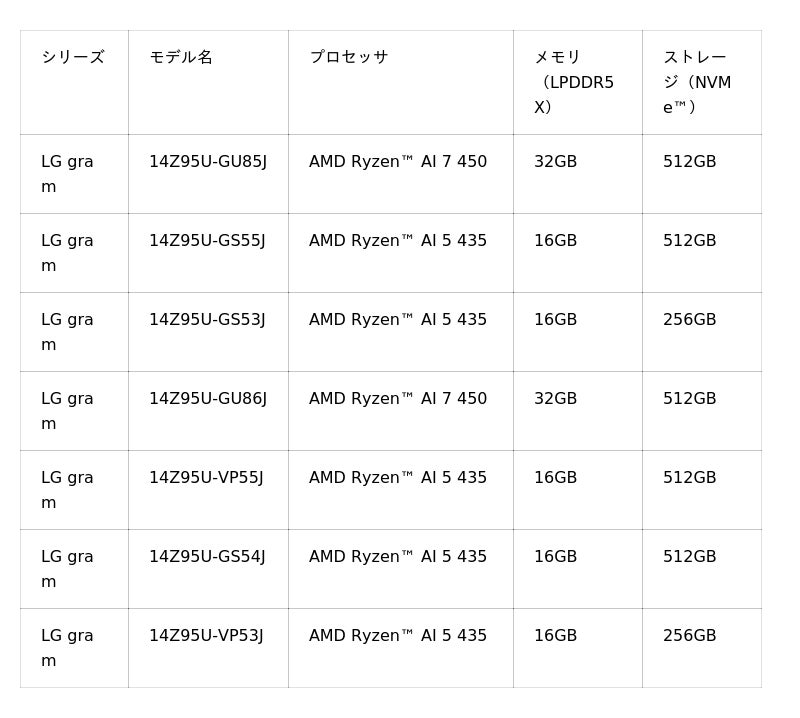Select the ストレージ (NVMe™) column header

[x=697, y=82]
